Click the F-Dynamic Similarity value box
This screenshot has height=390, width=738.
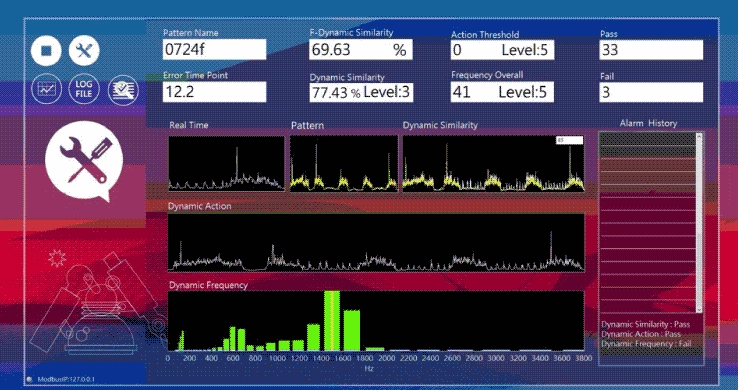[x=361, y=49]
